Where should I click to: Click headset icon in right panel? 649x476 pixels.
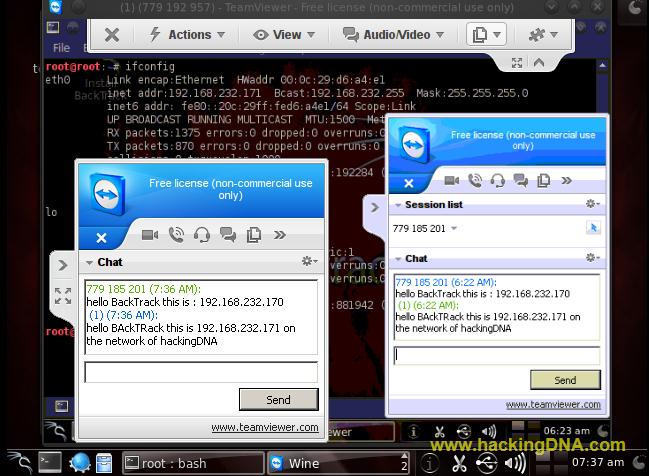[498, 180]
